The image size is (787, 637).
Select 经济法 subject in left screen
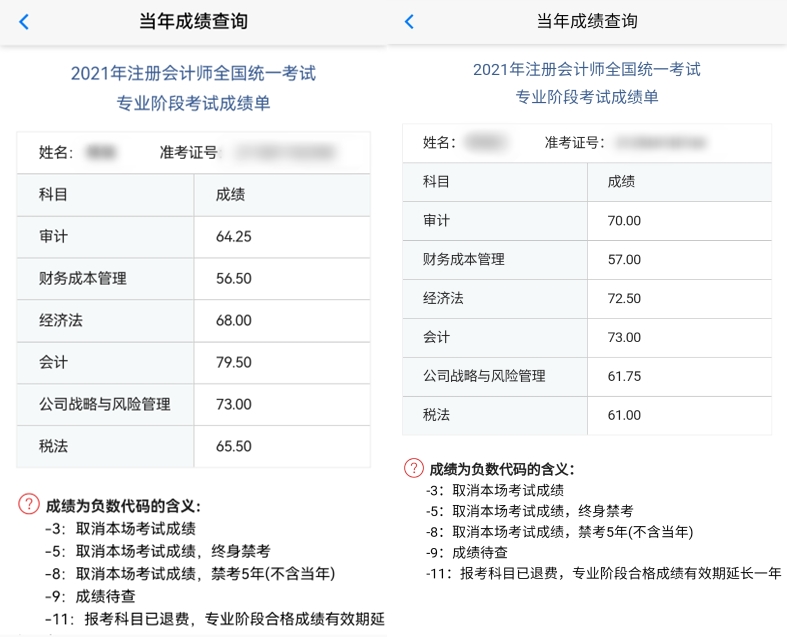coord(61,320)
